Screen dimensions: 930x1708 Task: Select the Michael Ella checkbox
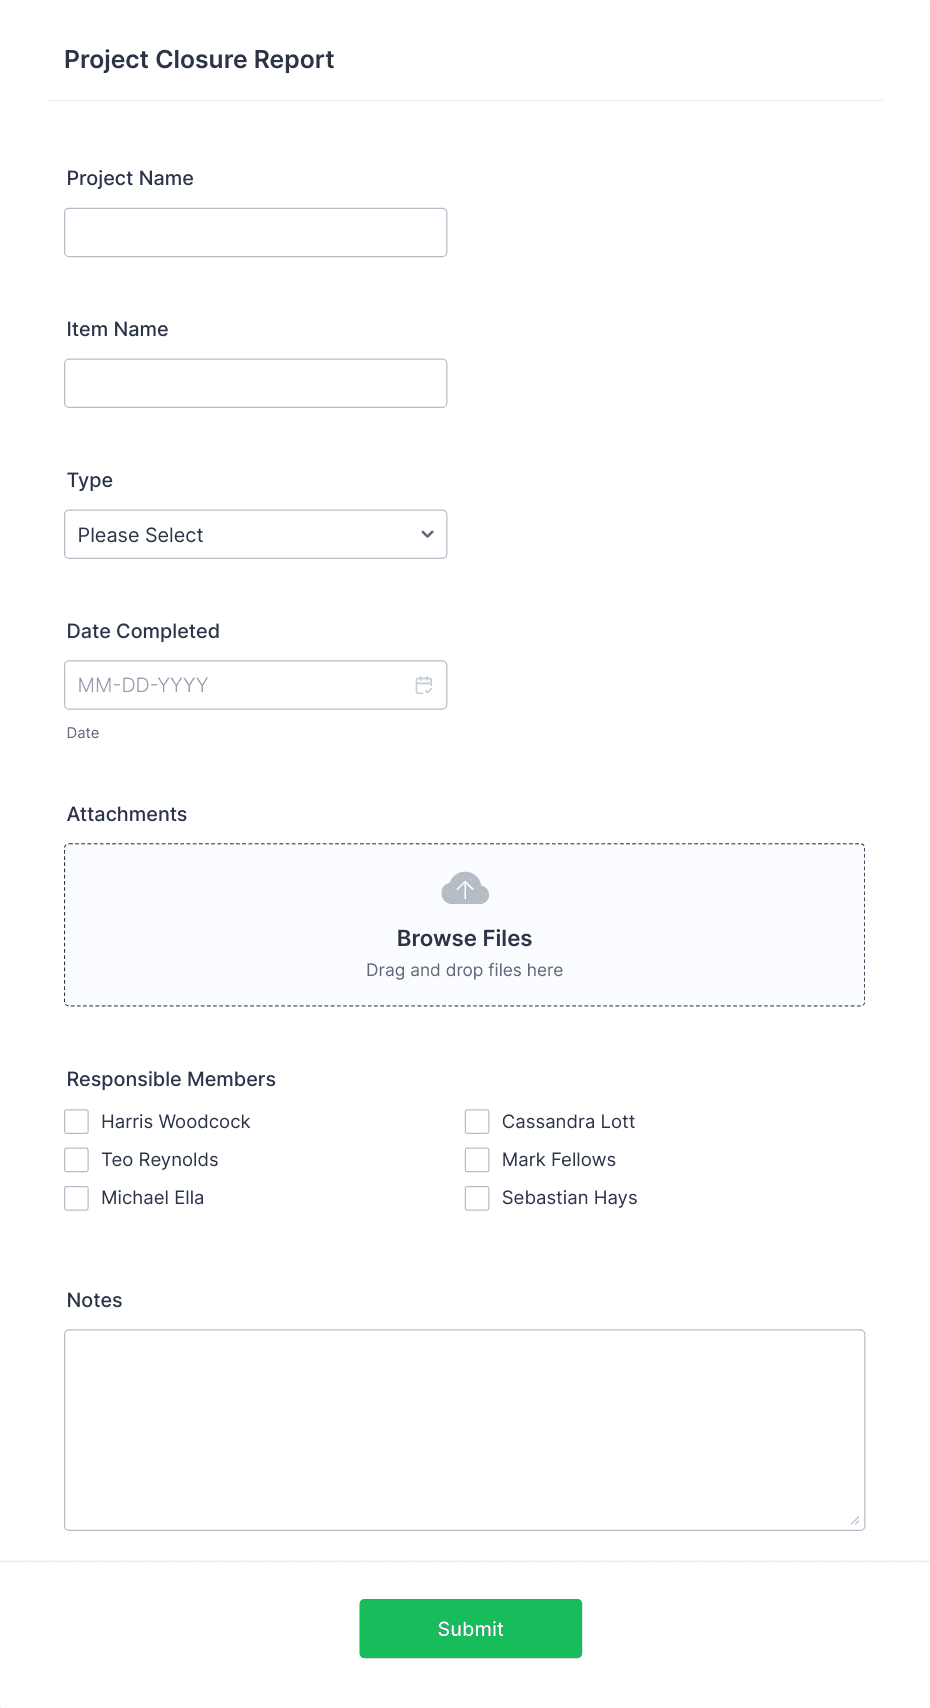point(77,1197)
